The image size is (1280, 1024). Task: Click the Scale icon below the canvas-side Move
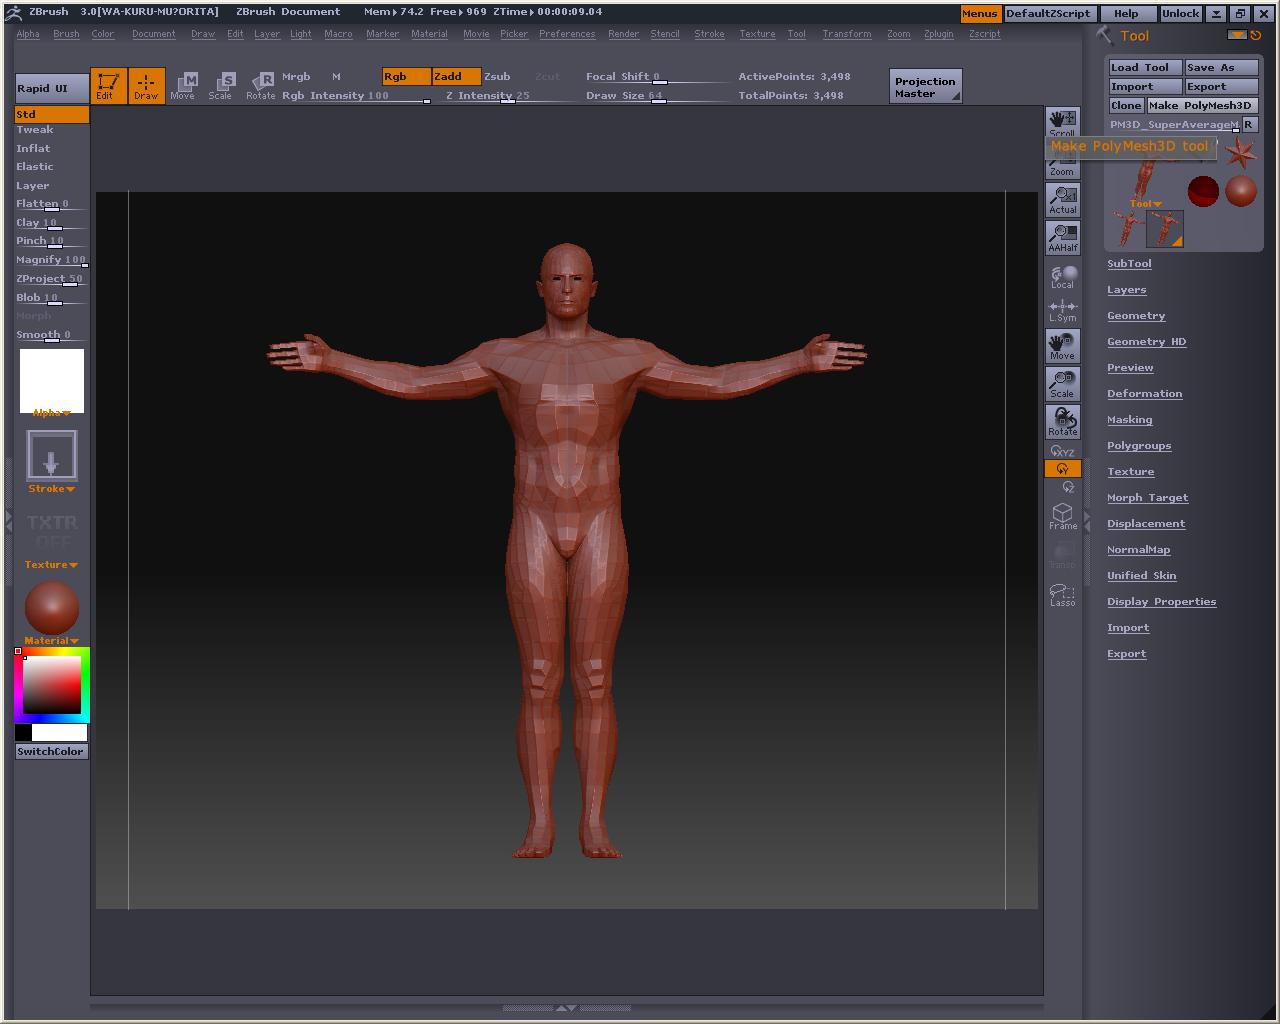point(1062,384)
